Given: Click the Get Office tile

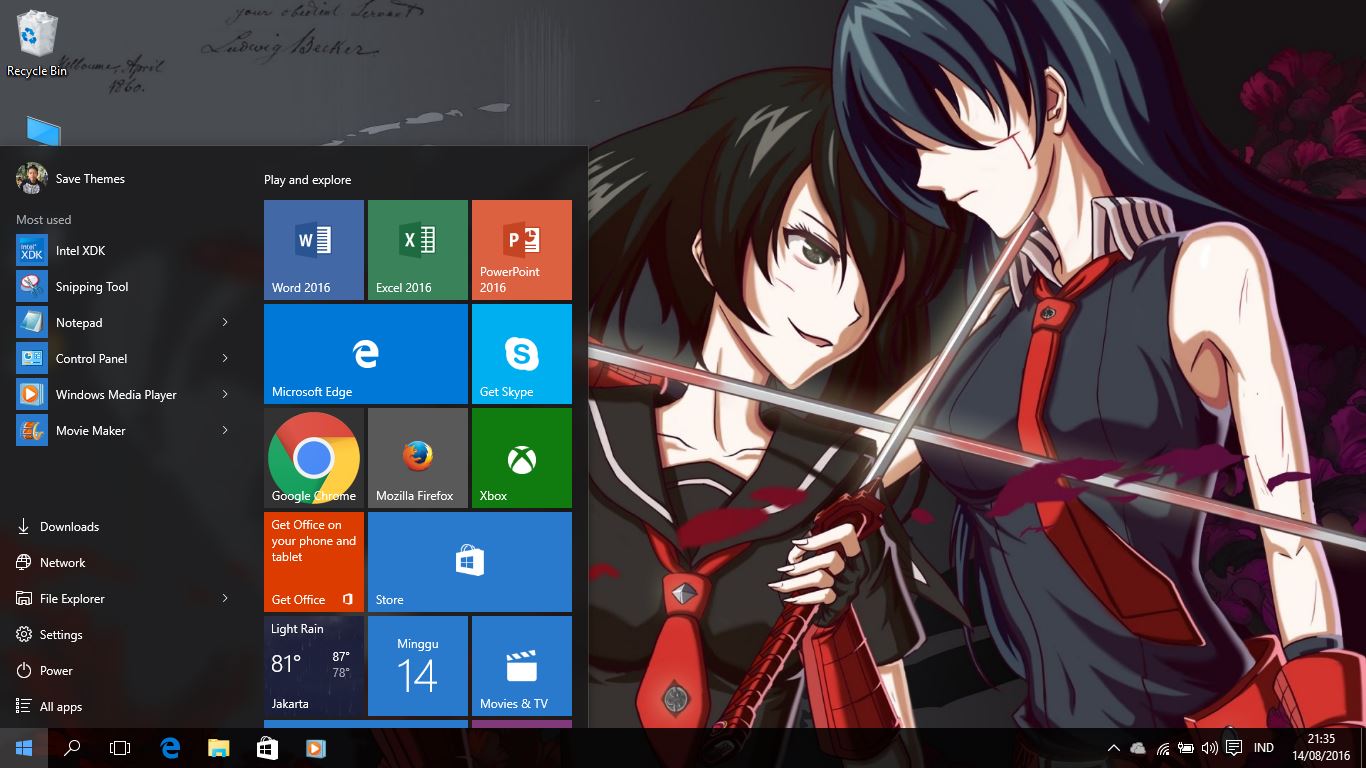Looking at the screenshot, I should pos(314,562).
